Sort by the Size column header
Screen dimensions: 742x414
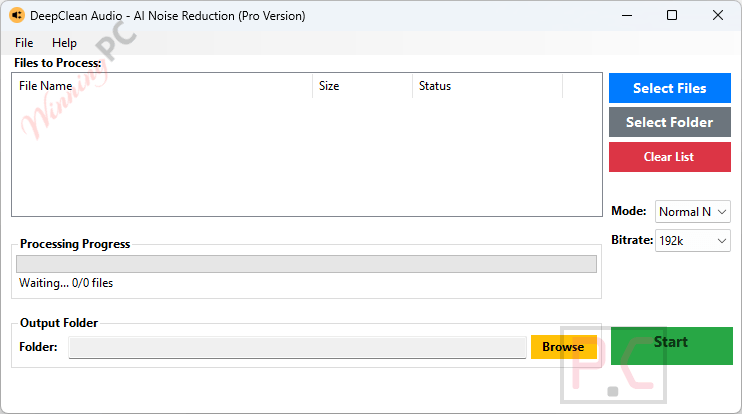(x=362, y=86)
